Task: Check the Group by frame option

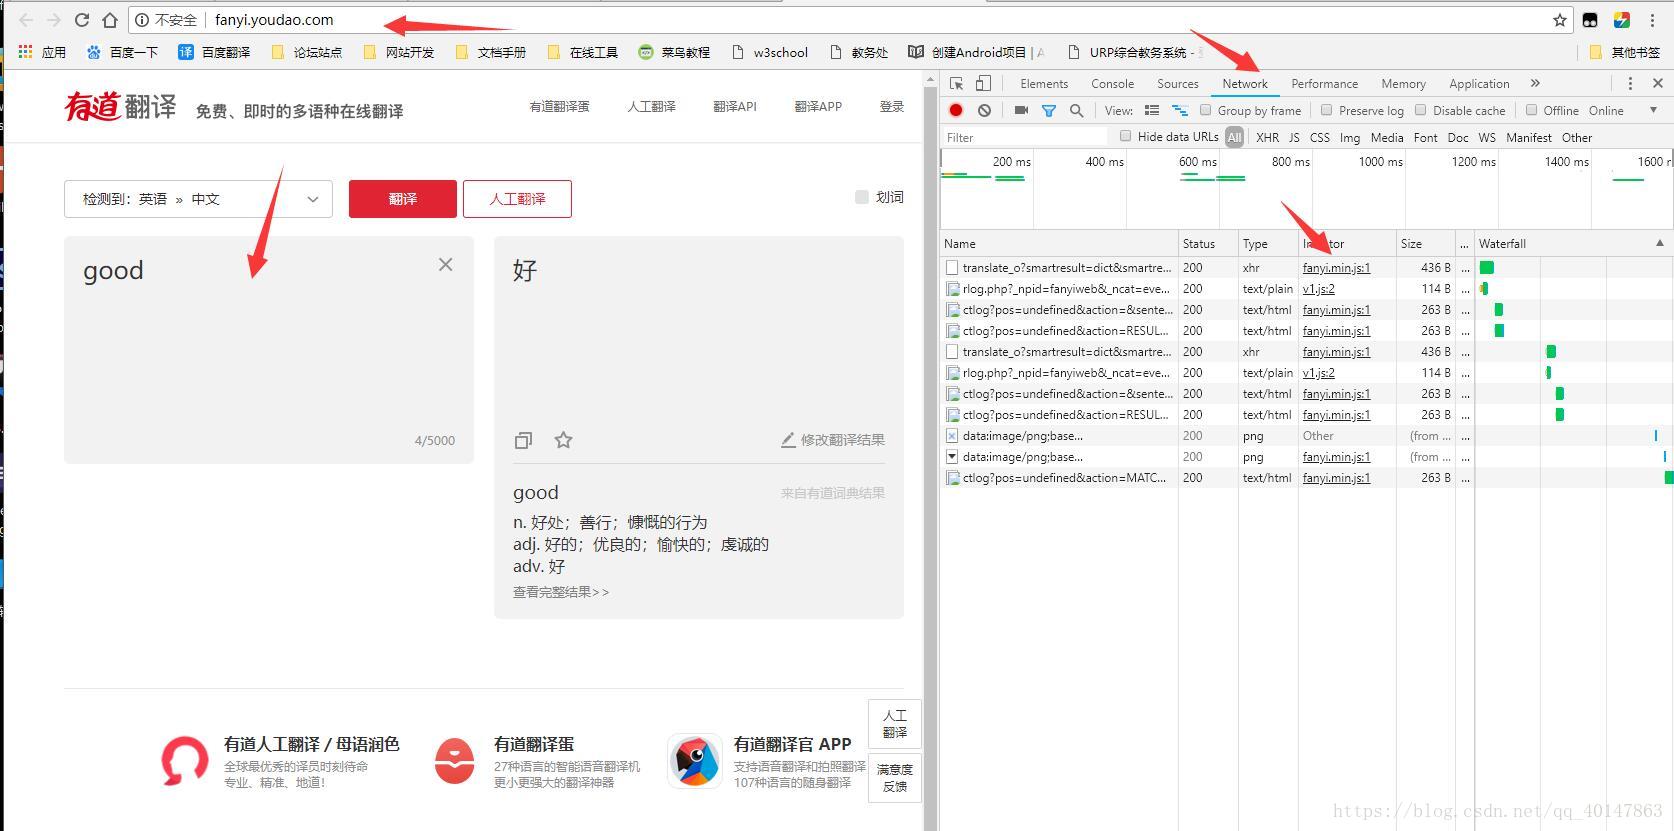Action: (1205, 110)
